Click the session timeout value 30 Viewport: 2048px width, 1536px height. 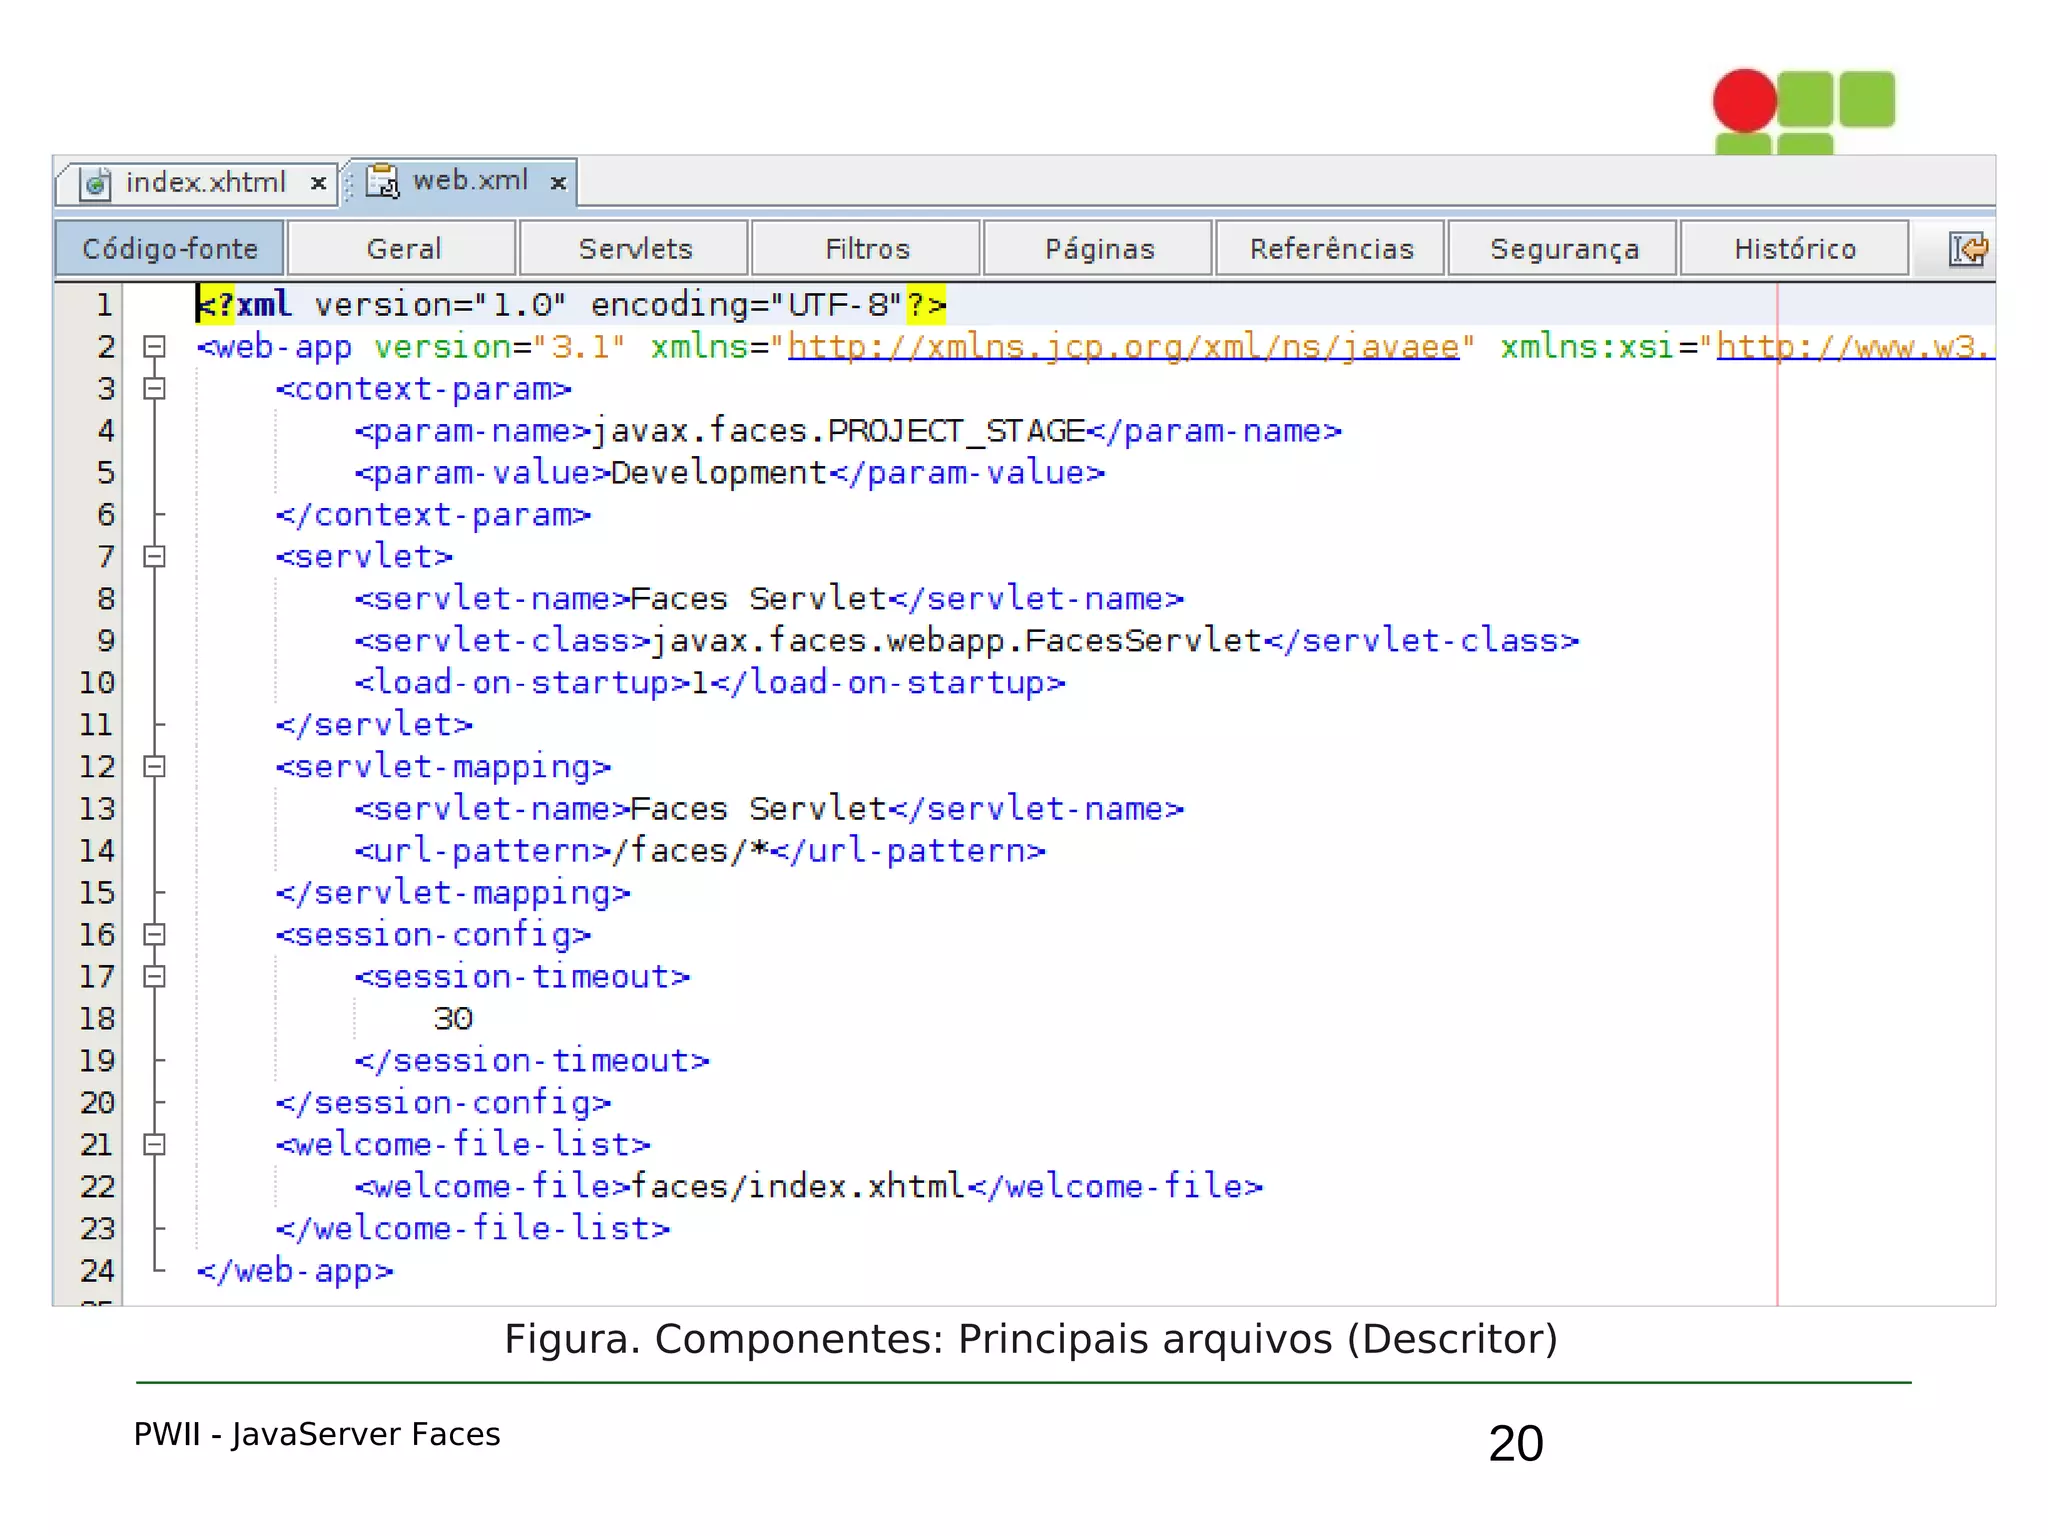point(452,1019)
